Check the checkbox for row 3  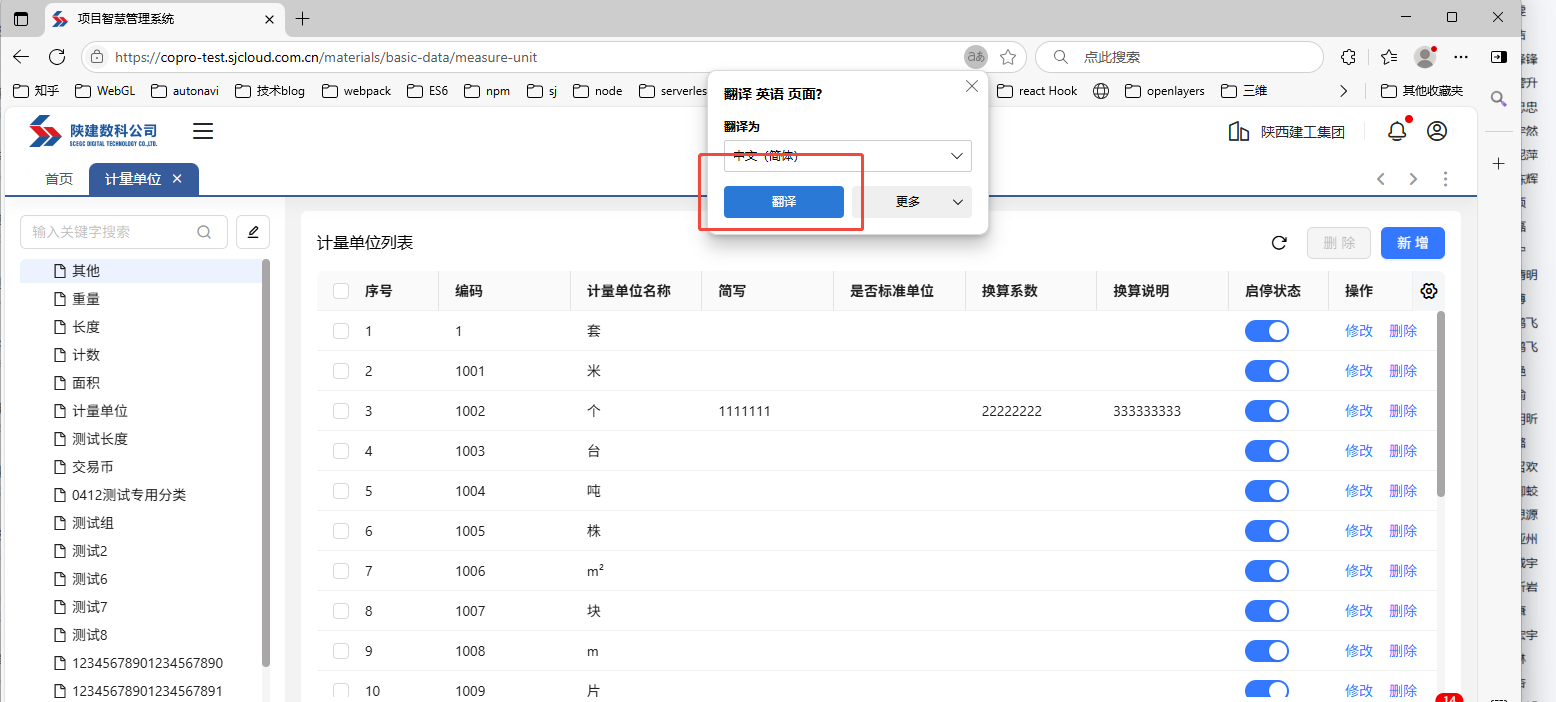tap(341, 411)
